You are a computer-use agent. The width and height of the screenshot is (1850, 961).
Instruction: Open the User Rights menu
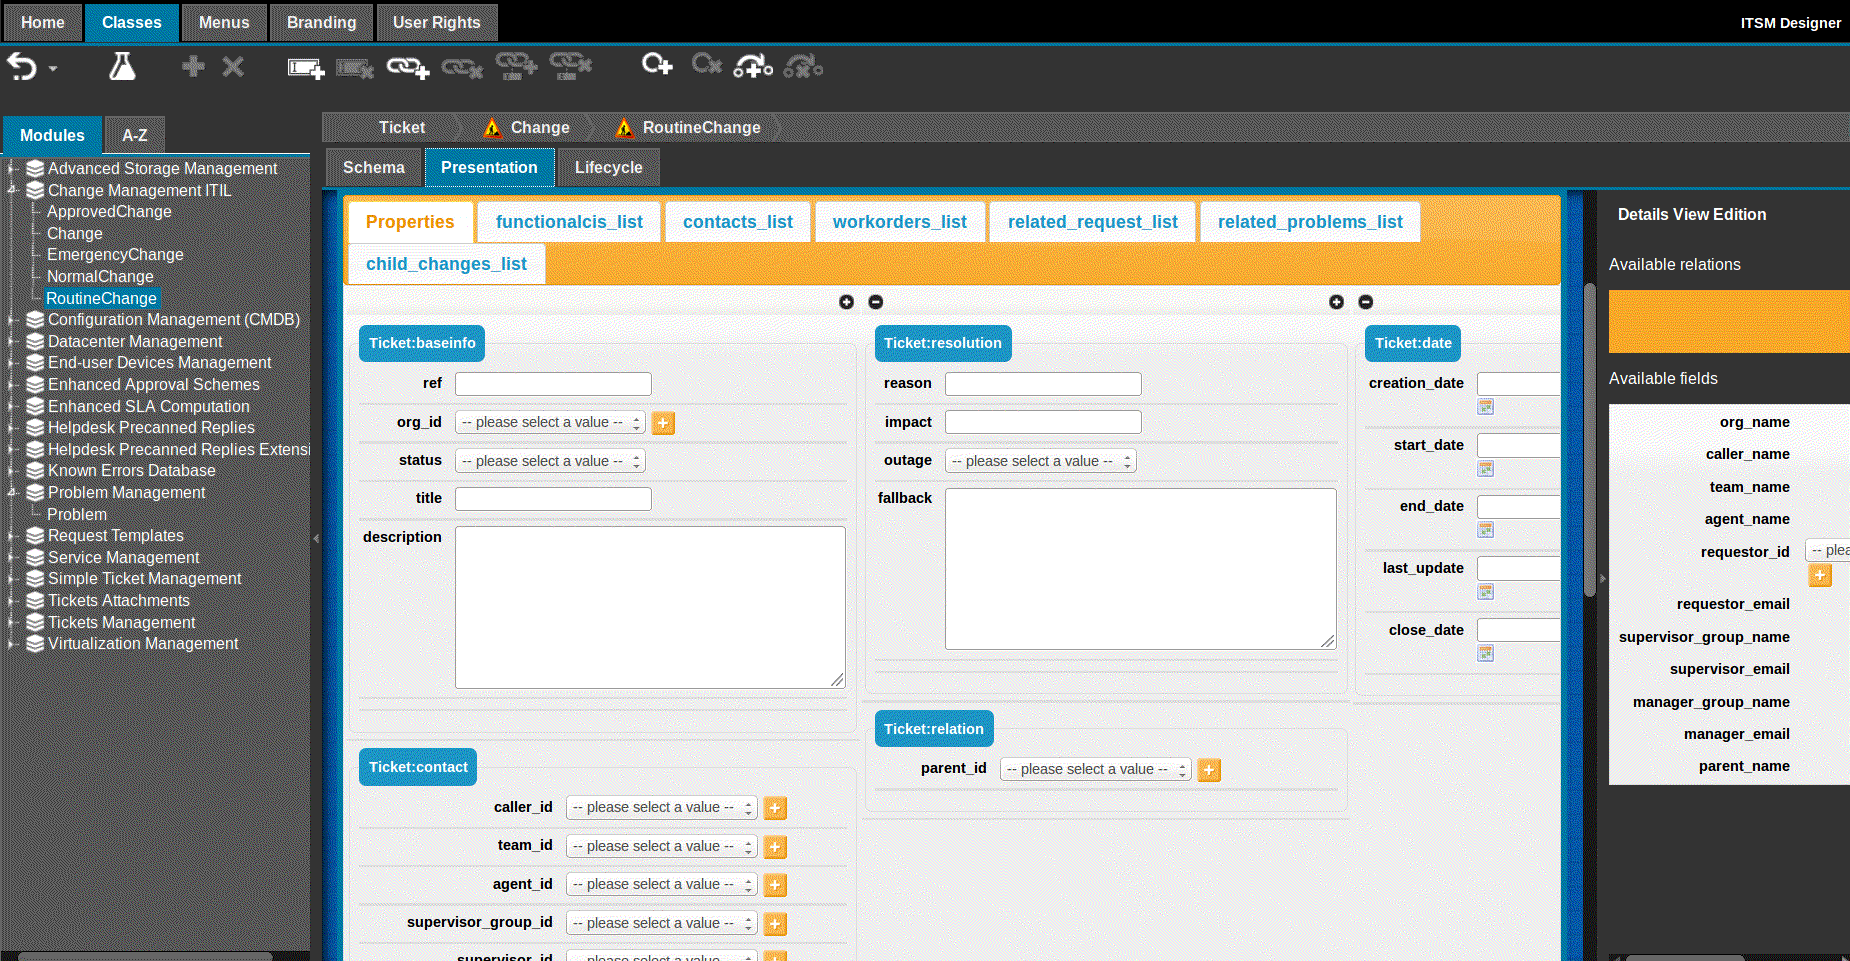tap(436, 22)
